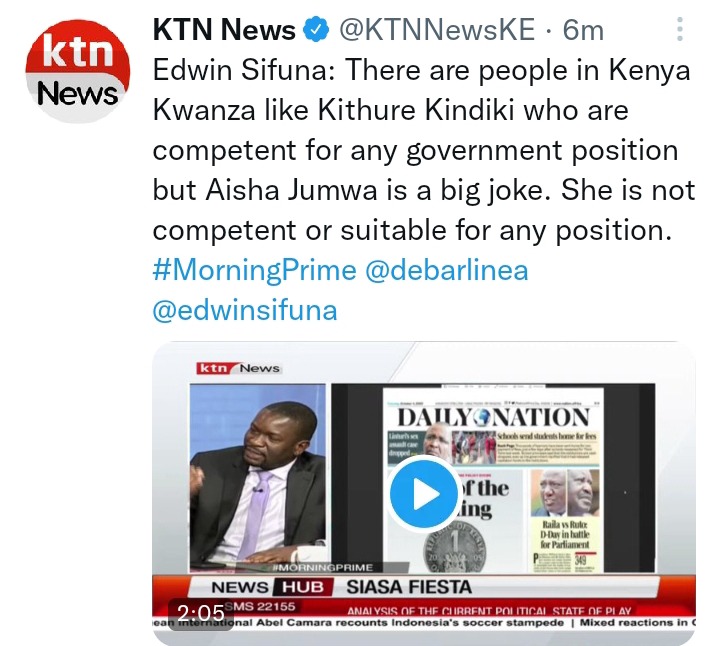This screenshot has height=646, width=720.
Task: Open the KTN News profile avatar
Action: pos(78,71)
